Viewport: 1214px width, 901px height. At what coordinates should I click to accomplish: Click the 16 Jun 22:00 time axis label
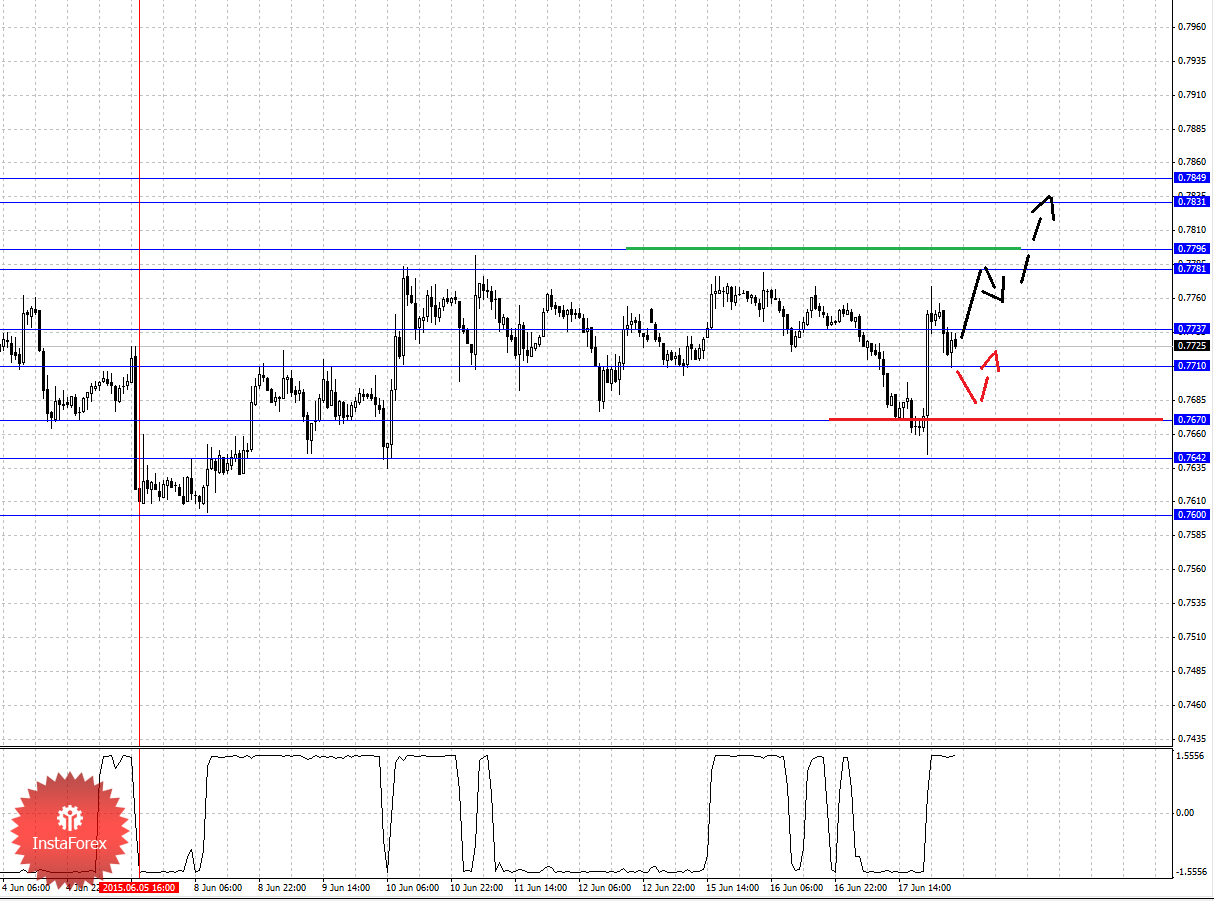click(x=860, y=887)
